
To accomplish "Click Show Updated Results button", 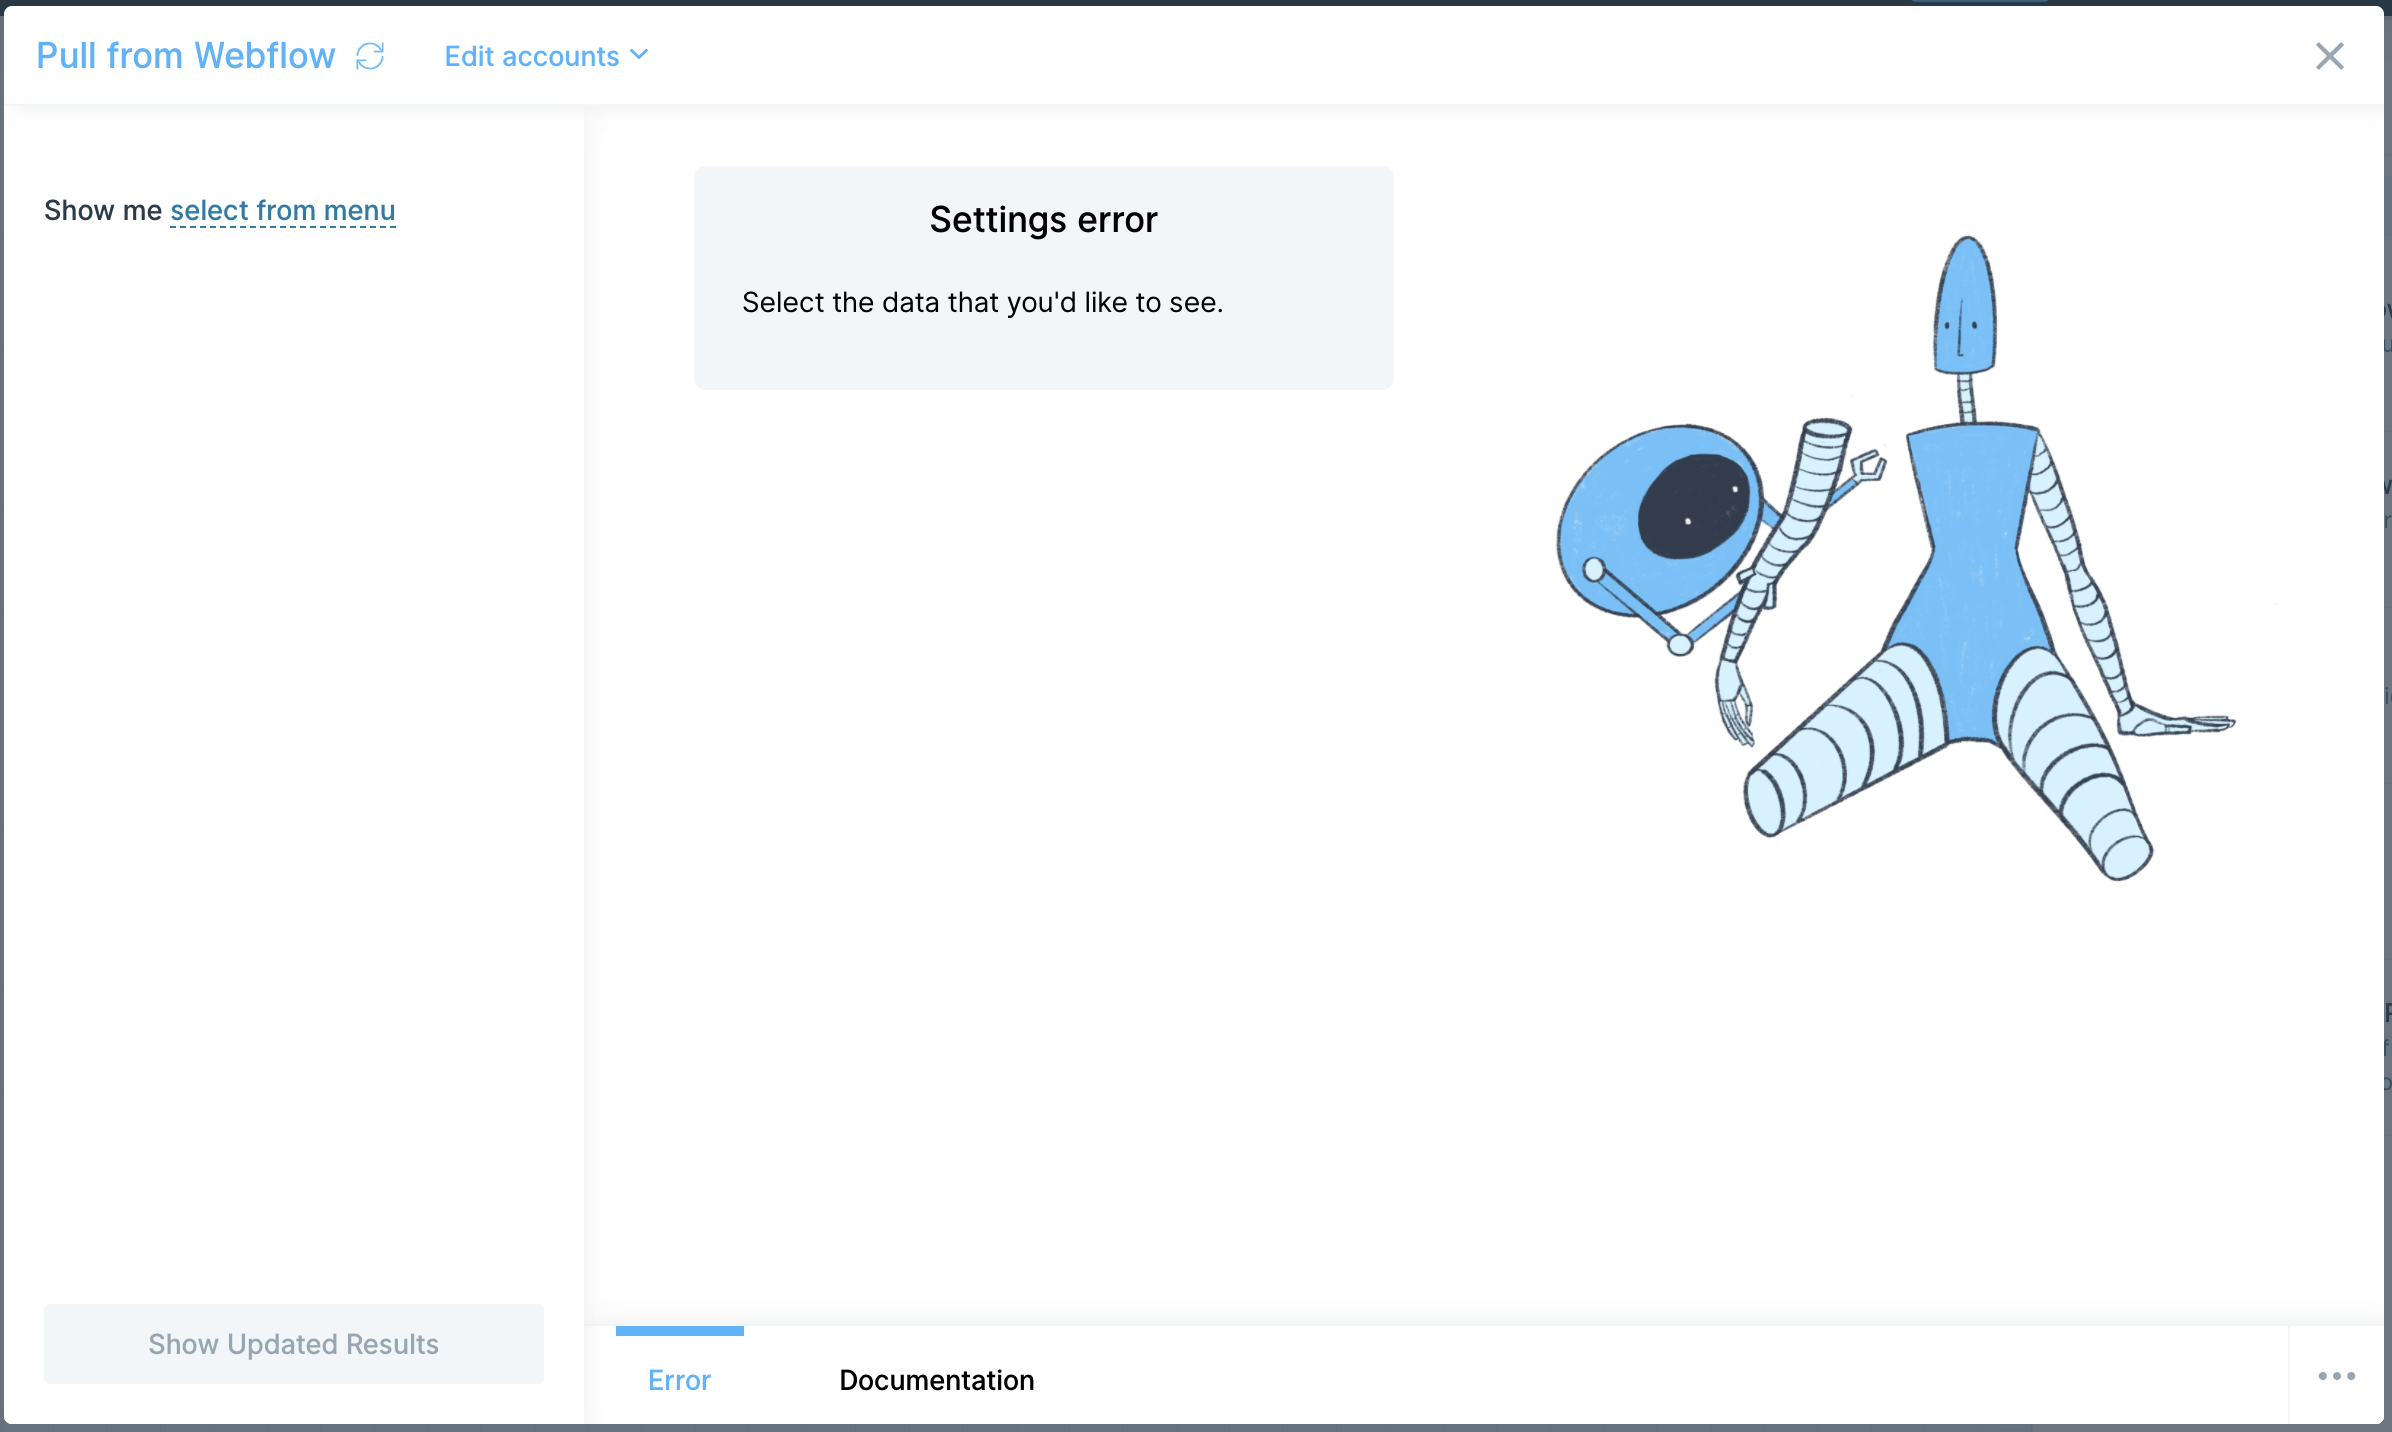I will click(x=294, y=1344).
